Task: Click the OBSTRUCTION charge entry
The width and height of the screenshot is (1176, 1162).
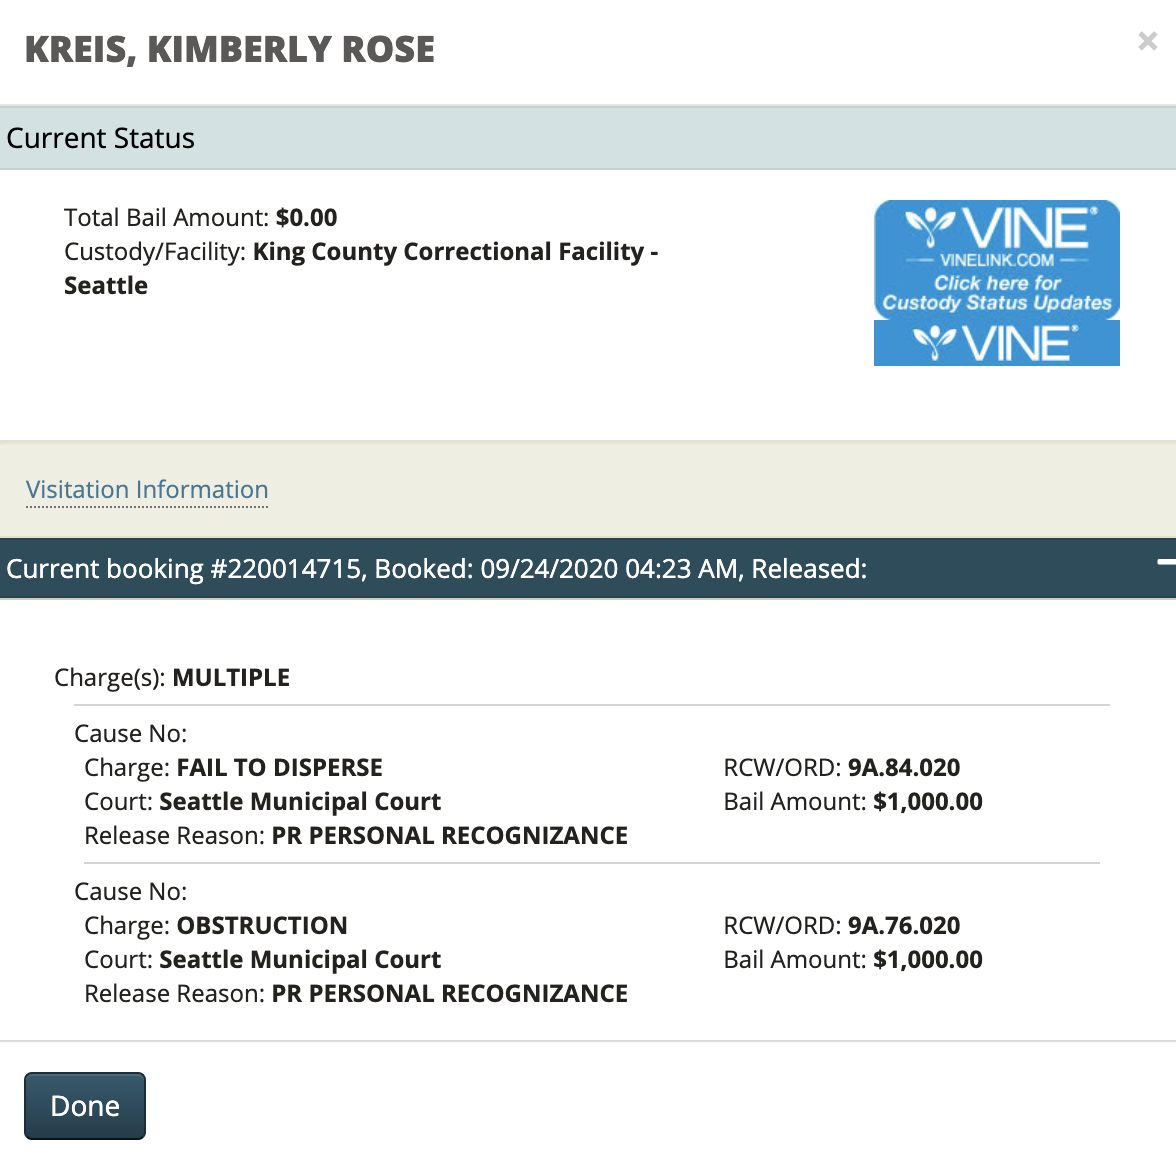Action: tap(262, 925)
